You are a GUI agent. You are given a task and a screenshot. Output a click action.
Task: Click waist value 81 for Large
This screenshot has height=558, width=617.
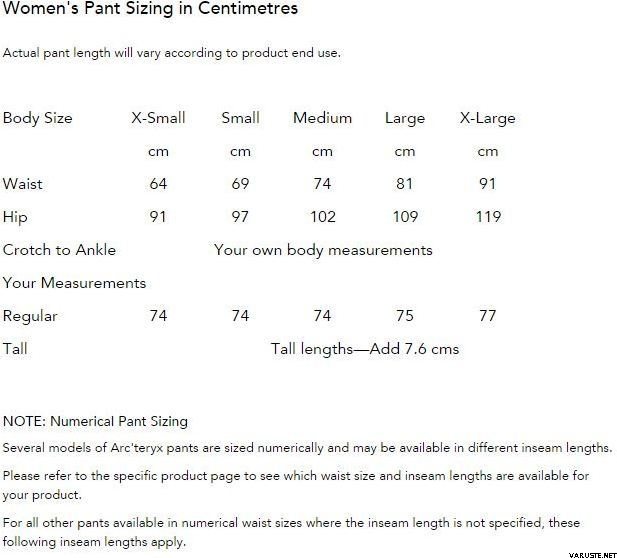pos(404,184)
